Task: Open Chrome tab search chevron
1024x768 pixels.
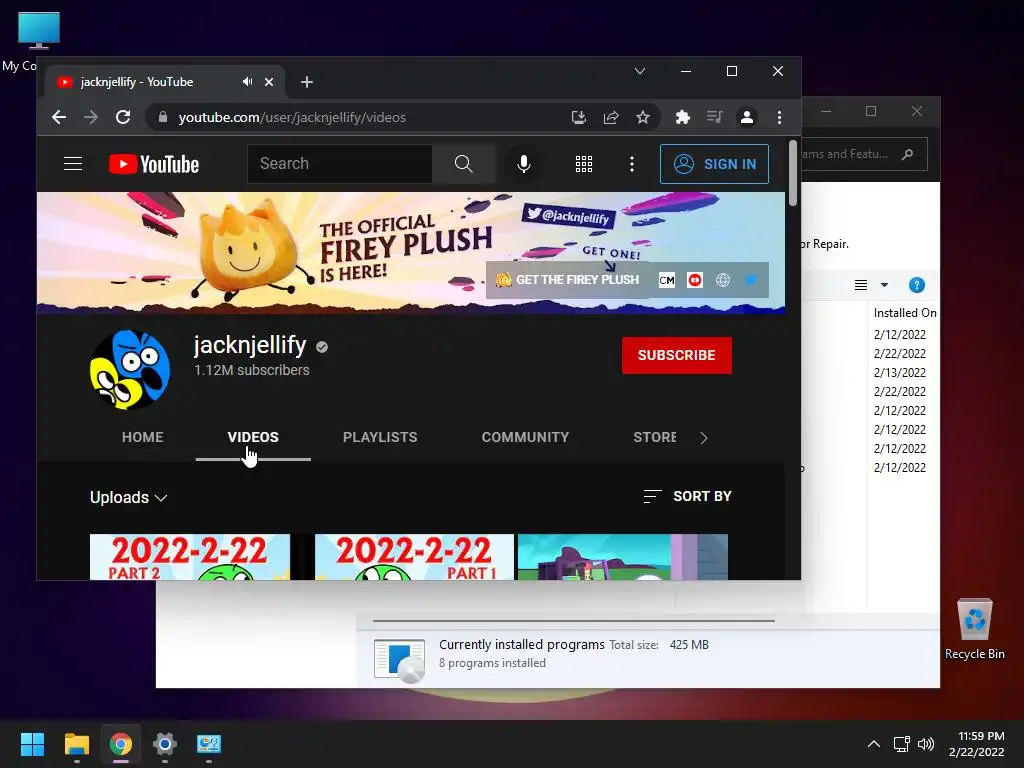Action: click(640, 71)
